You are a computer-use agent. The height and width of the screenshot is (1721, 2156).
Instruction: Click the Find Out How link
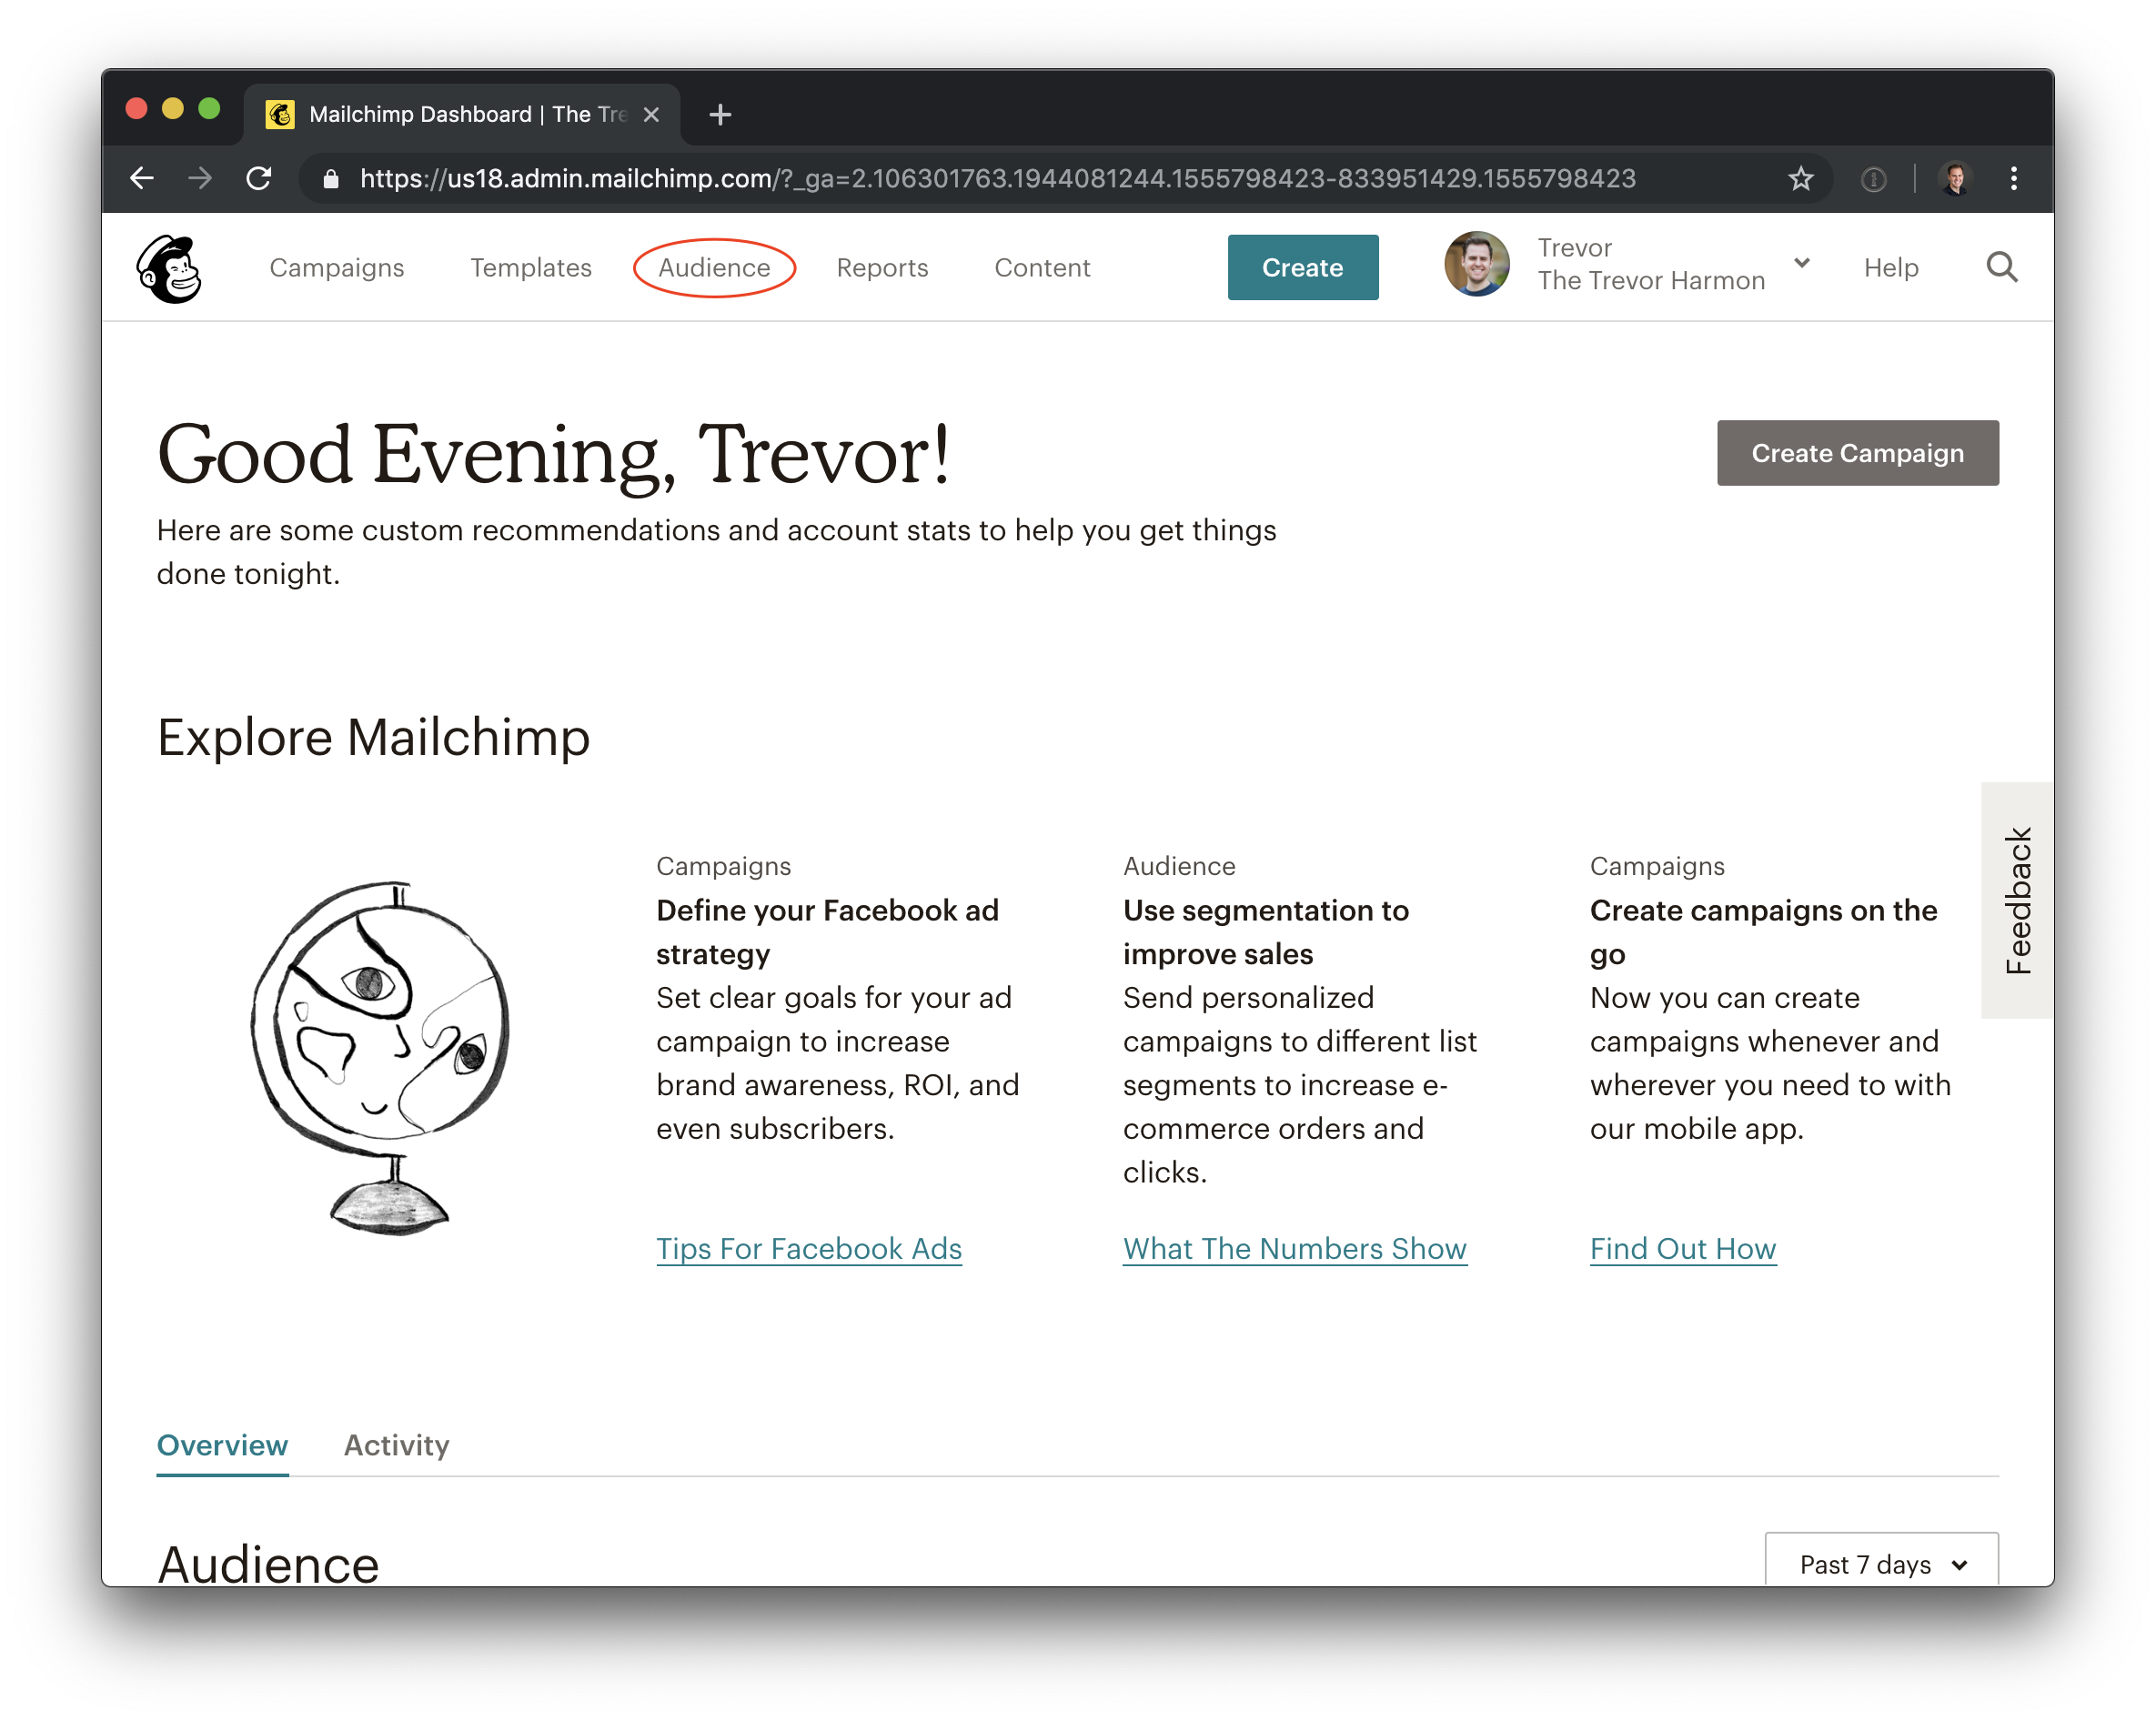click(x=1682, y=1249)
